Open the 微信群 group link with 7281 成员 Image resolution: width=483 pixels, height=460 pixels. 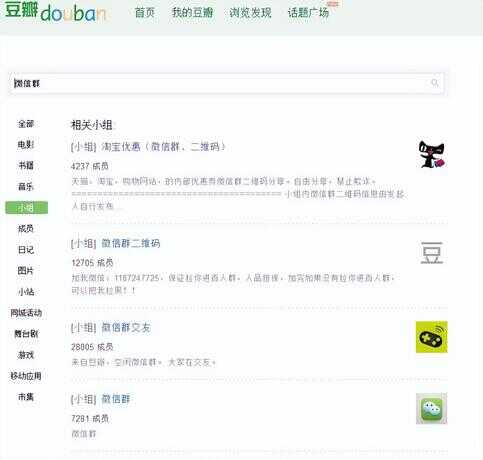tap(116, 399)
